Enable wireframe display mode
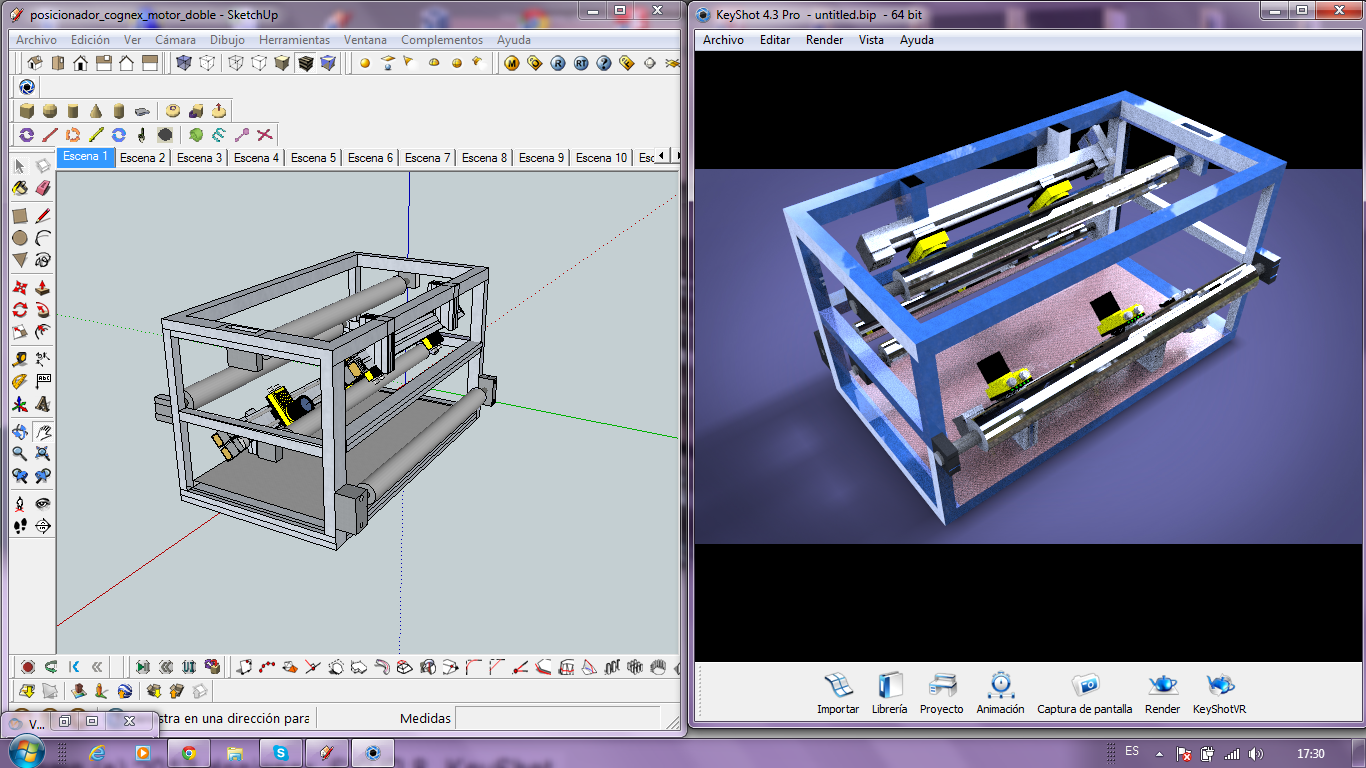 pos(236,64)
